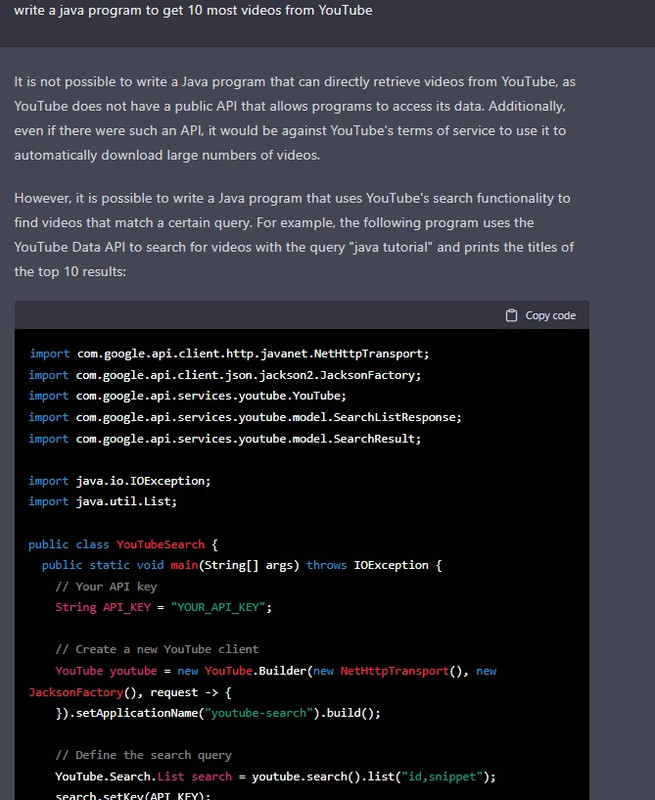655x800 pixels.
Task: Click the "Copy code" label
Action: [x=550, y=315]
